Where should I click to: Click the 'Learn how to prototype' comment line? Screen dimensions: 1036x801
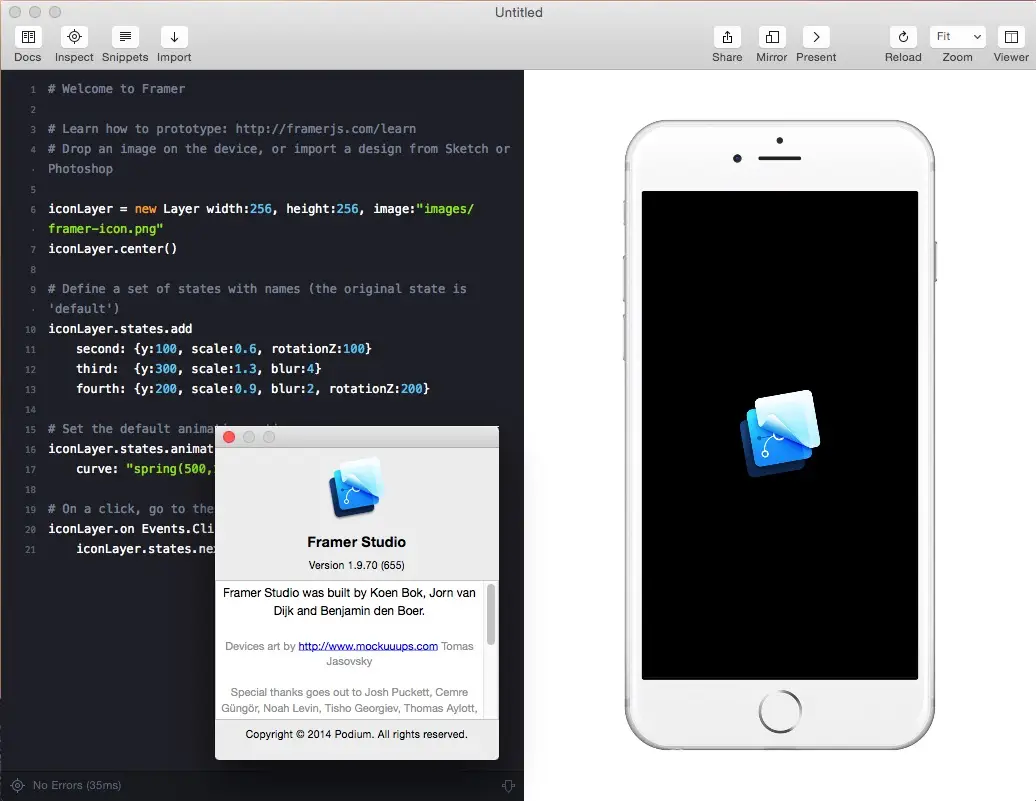[x=232, y=129]
